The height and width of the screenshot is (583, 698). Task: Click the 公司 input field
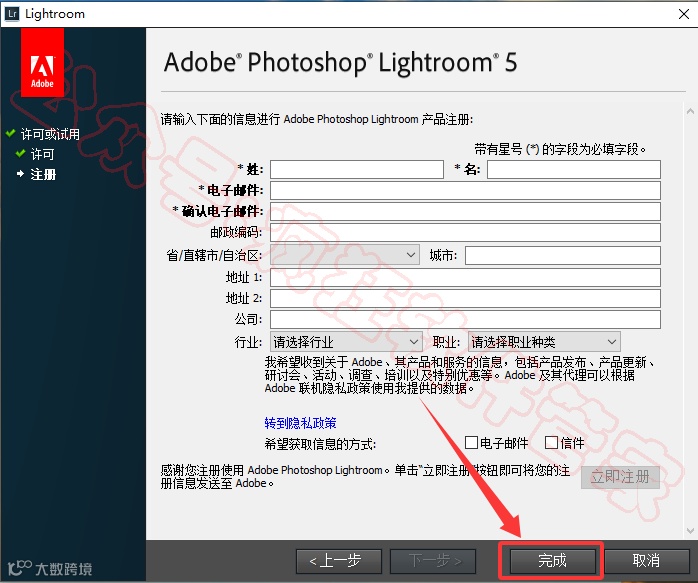(x=465, y=320)
